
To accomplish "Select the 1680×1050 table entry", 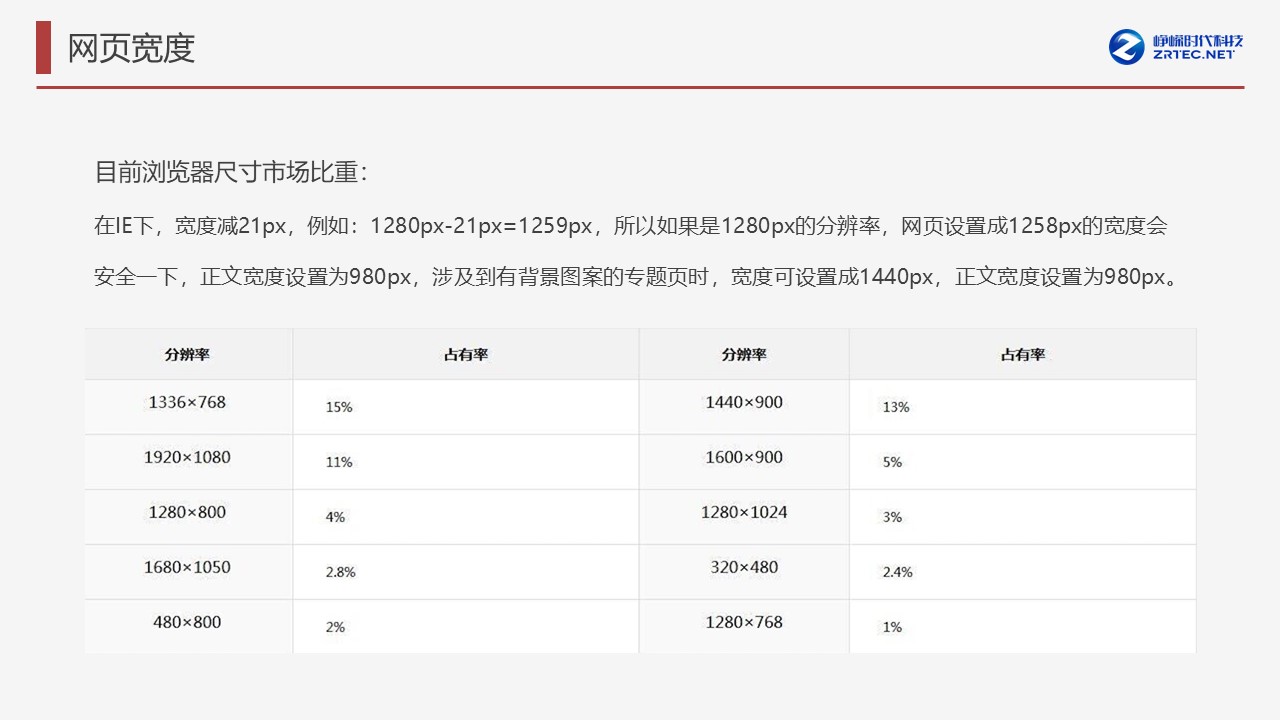I will point(187,568).
